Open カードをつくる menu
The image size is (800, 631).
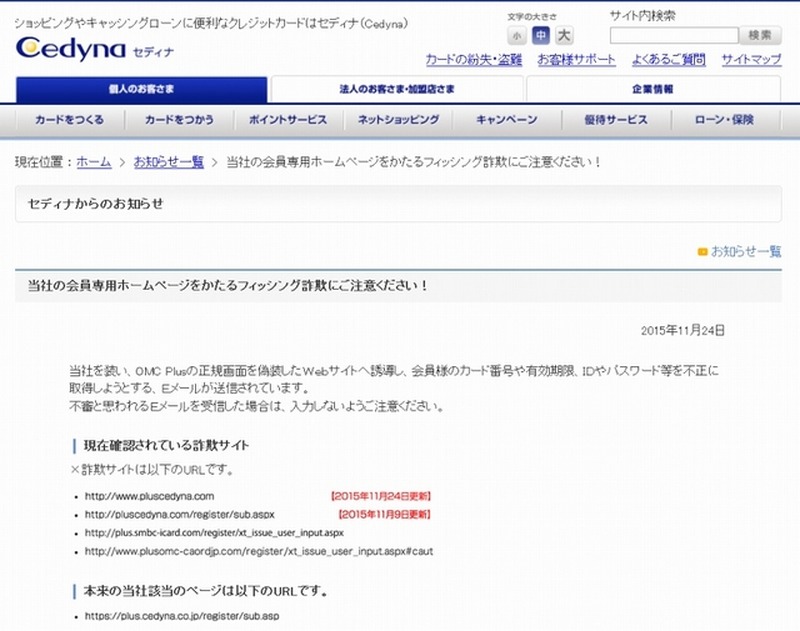pyautogui.click(x=69, y=120)
